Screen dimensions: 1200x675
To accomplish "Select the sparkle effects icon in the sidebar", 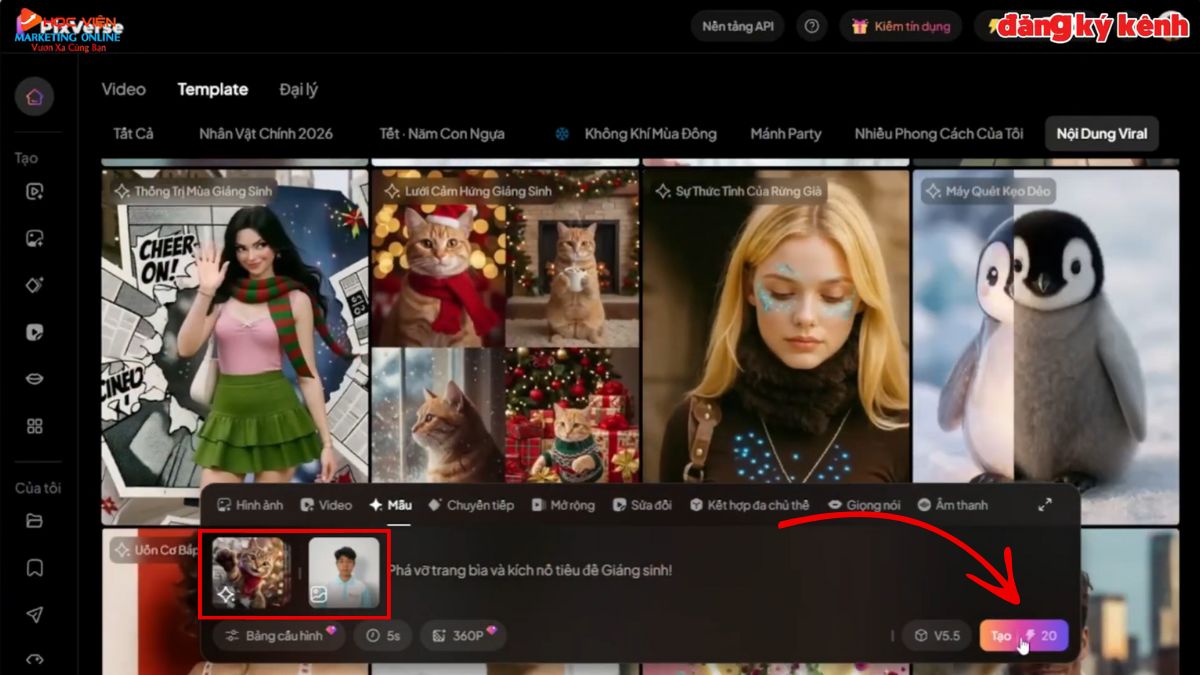I will tap(35, 285).
